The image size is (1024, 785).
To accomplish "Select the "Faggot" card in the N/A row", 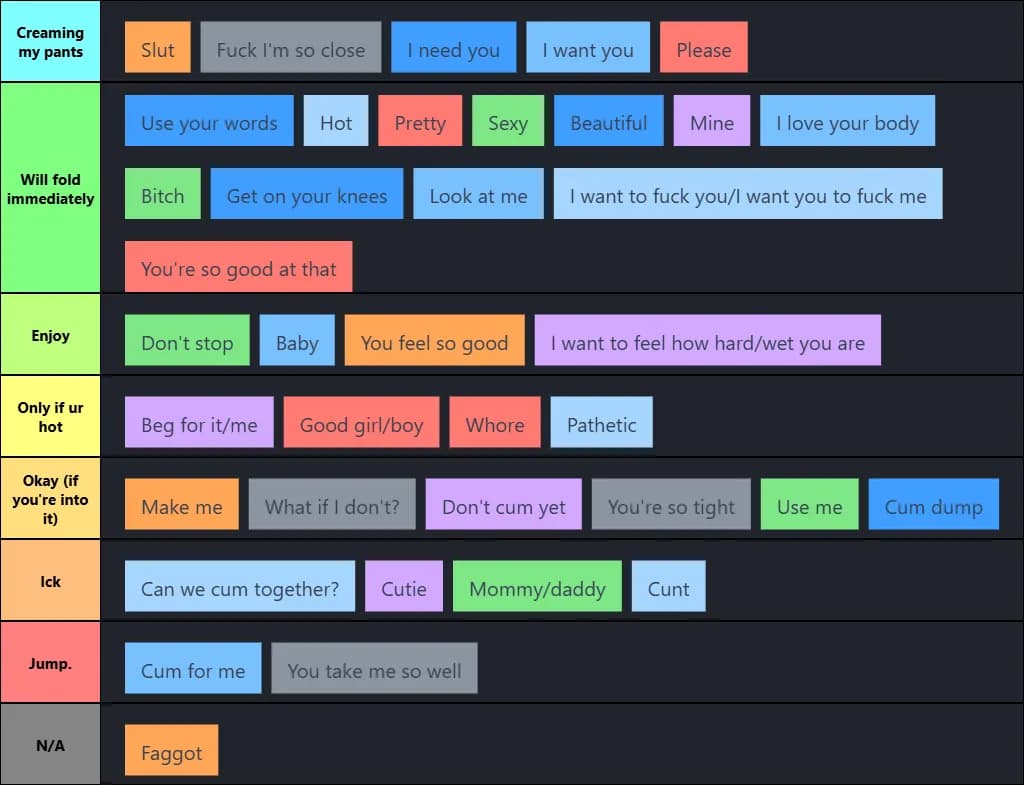I will point(171,750).
